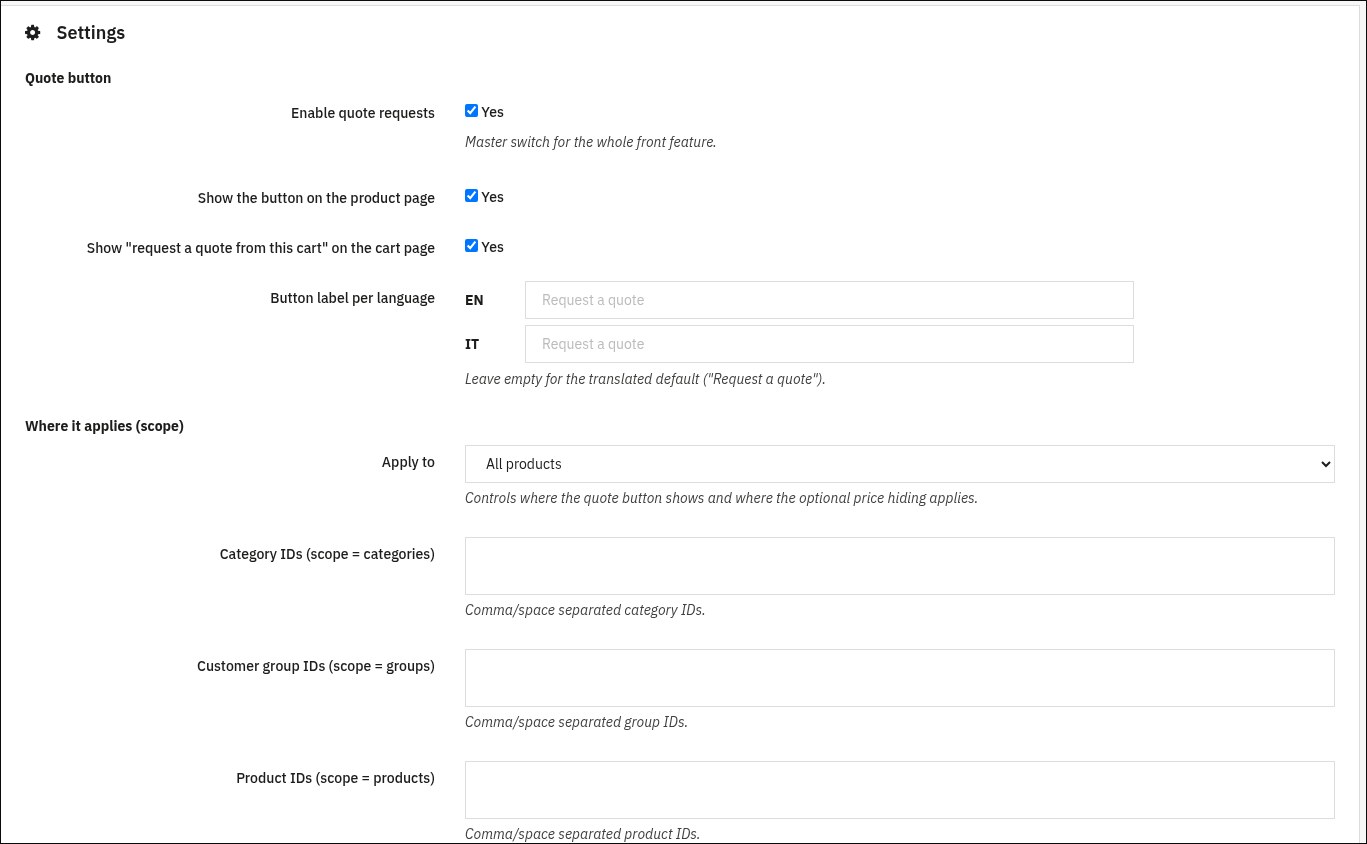This screenshot has height=844, width=1367.
Task: Toggle the cart page quote request checkbox
Action: point(471,246)
